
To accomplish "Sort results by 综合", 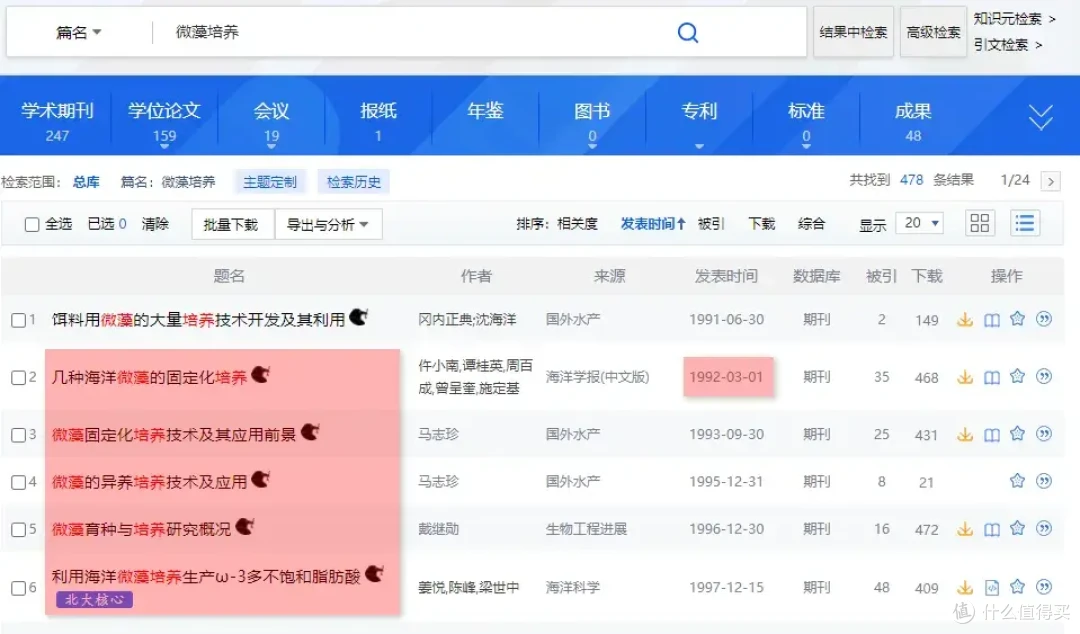I will (811, 224).
